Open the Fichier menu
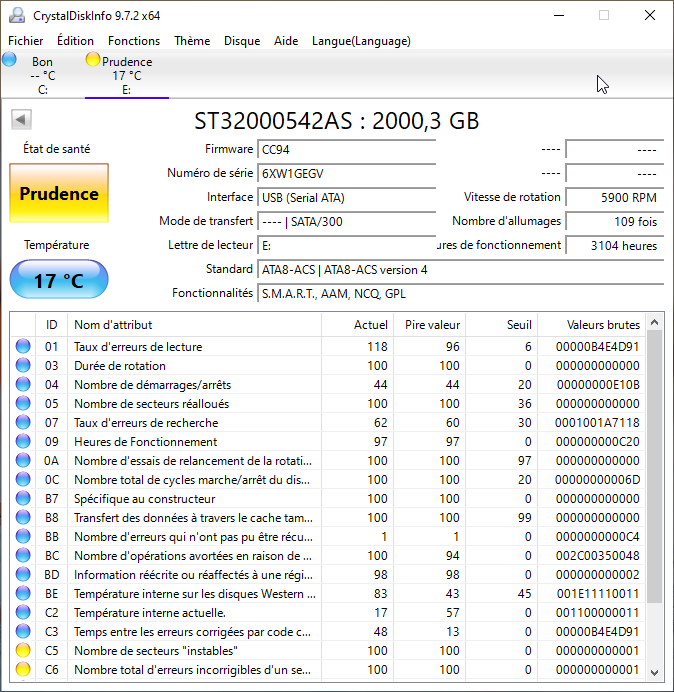The image size is (674, 692). pyautogui.click(x=26, y=41)
